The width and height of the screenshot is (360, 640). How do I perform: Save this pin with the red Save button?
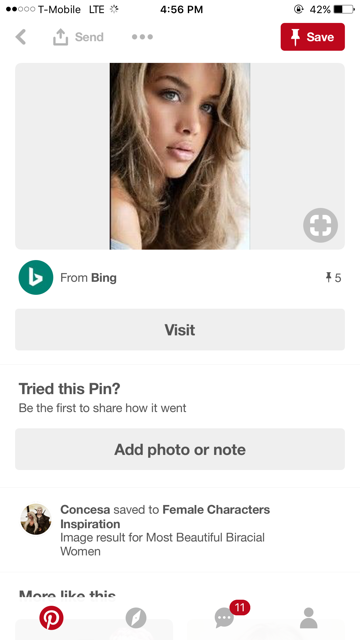(x=313, y=37)
